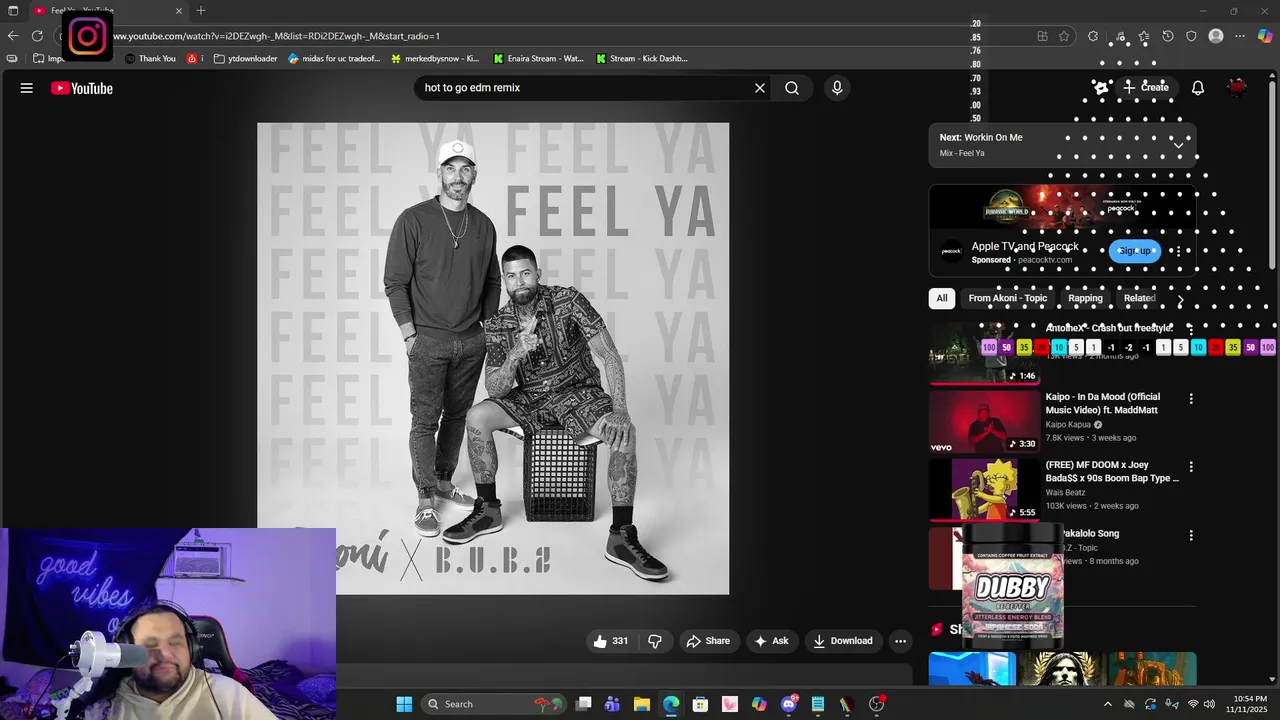Open Enaira Stream bookmark

[x=538, y=58]
